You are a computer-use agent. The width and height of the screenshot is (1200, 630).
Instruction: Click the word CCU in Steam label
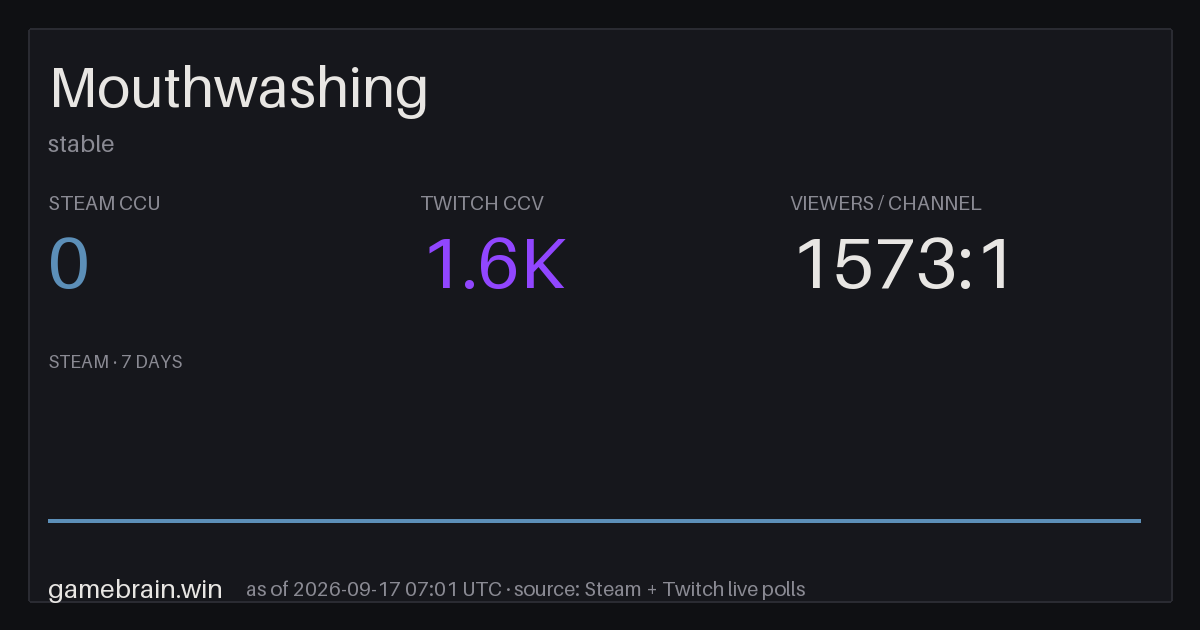coord(140,203)
